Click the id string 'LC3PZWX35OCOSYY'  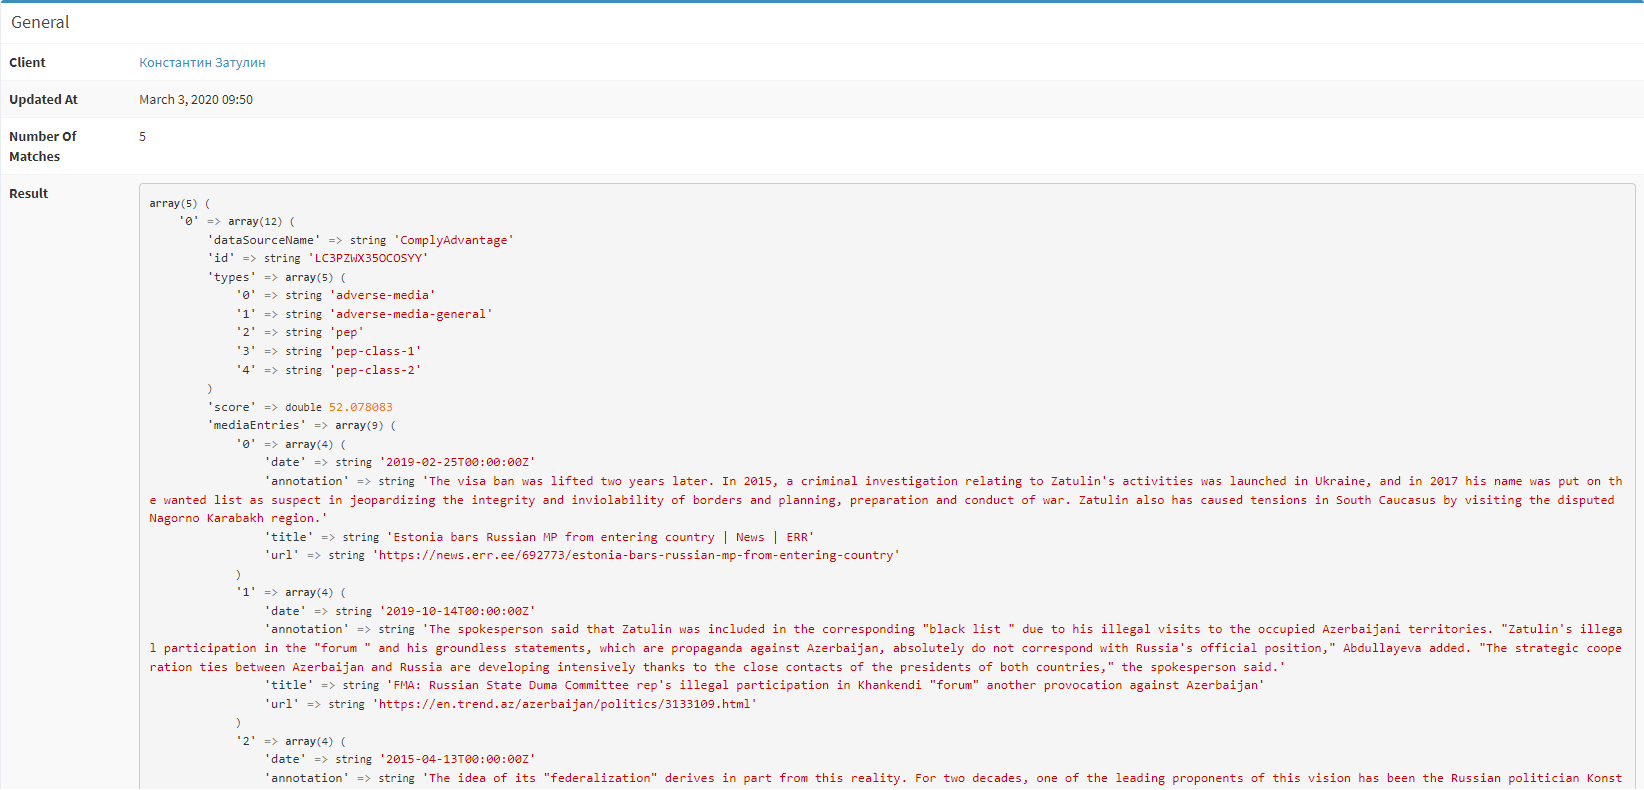(367, 258)
